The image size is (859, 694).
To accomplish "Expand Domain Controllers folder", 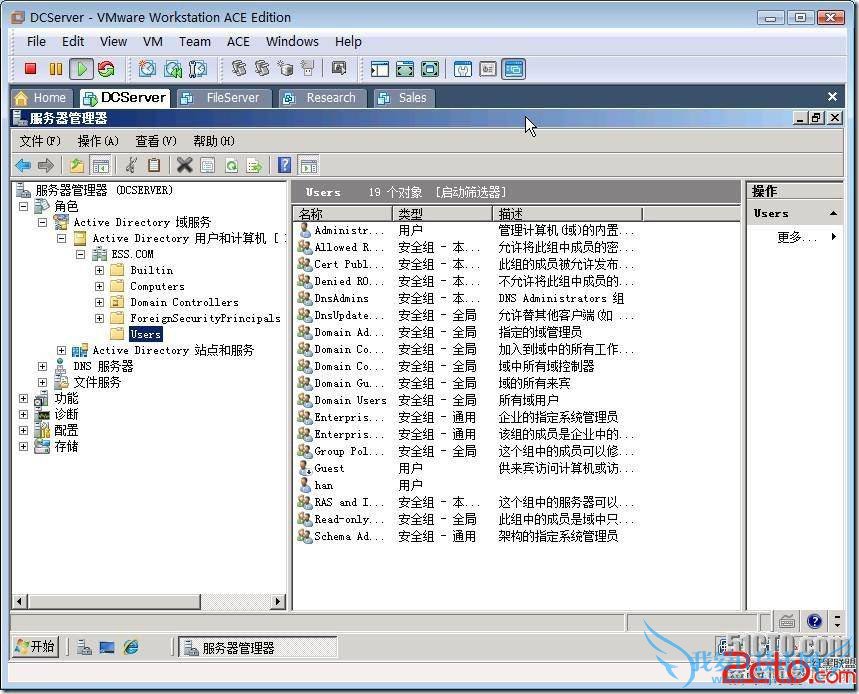I will (x=99, y=302).
